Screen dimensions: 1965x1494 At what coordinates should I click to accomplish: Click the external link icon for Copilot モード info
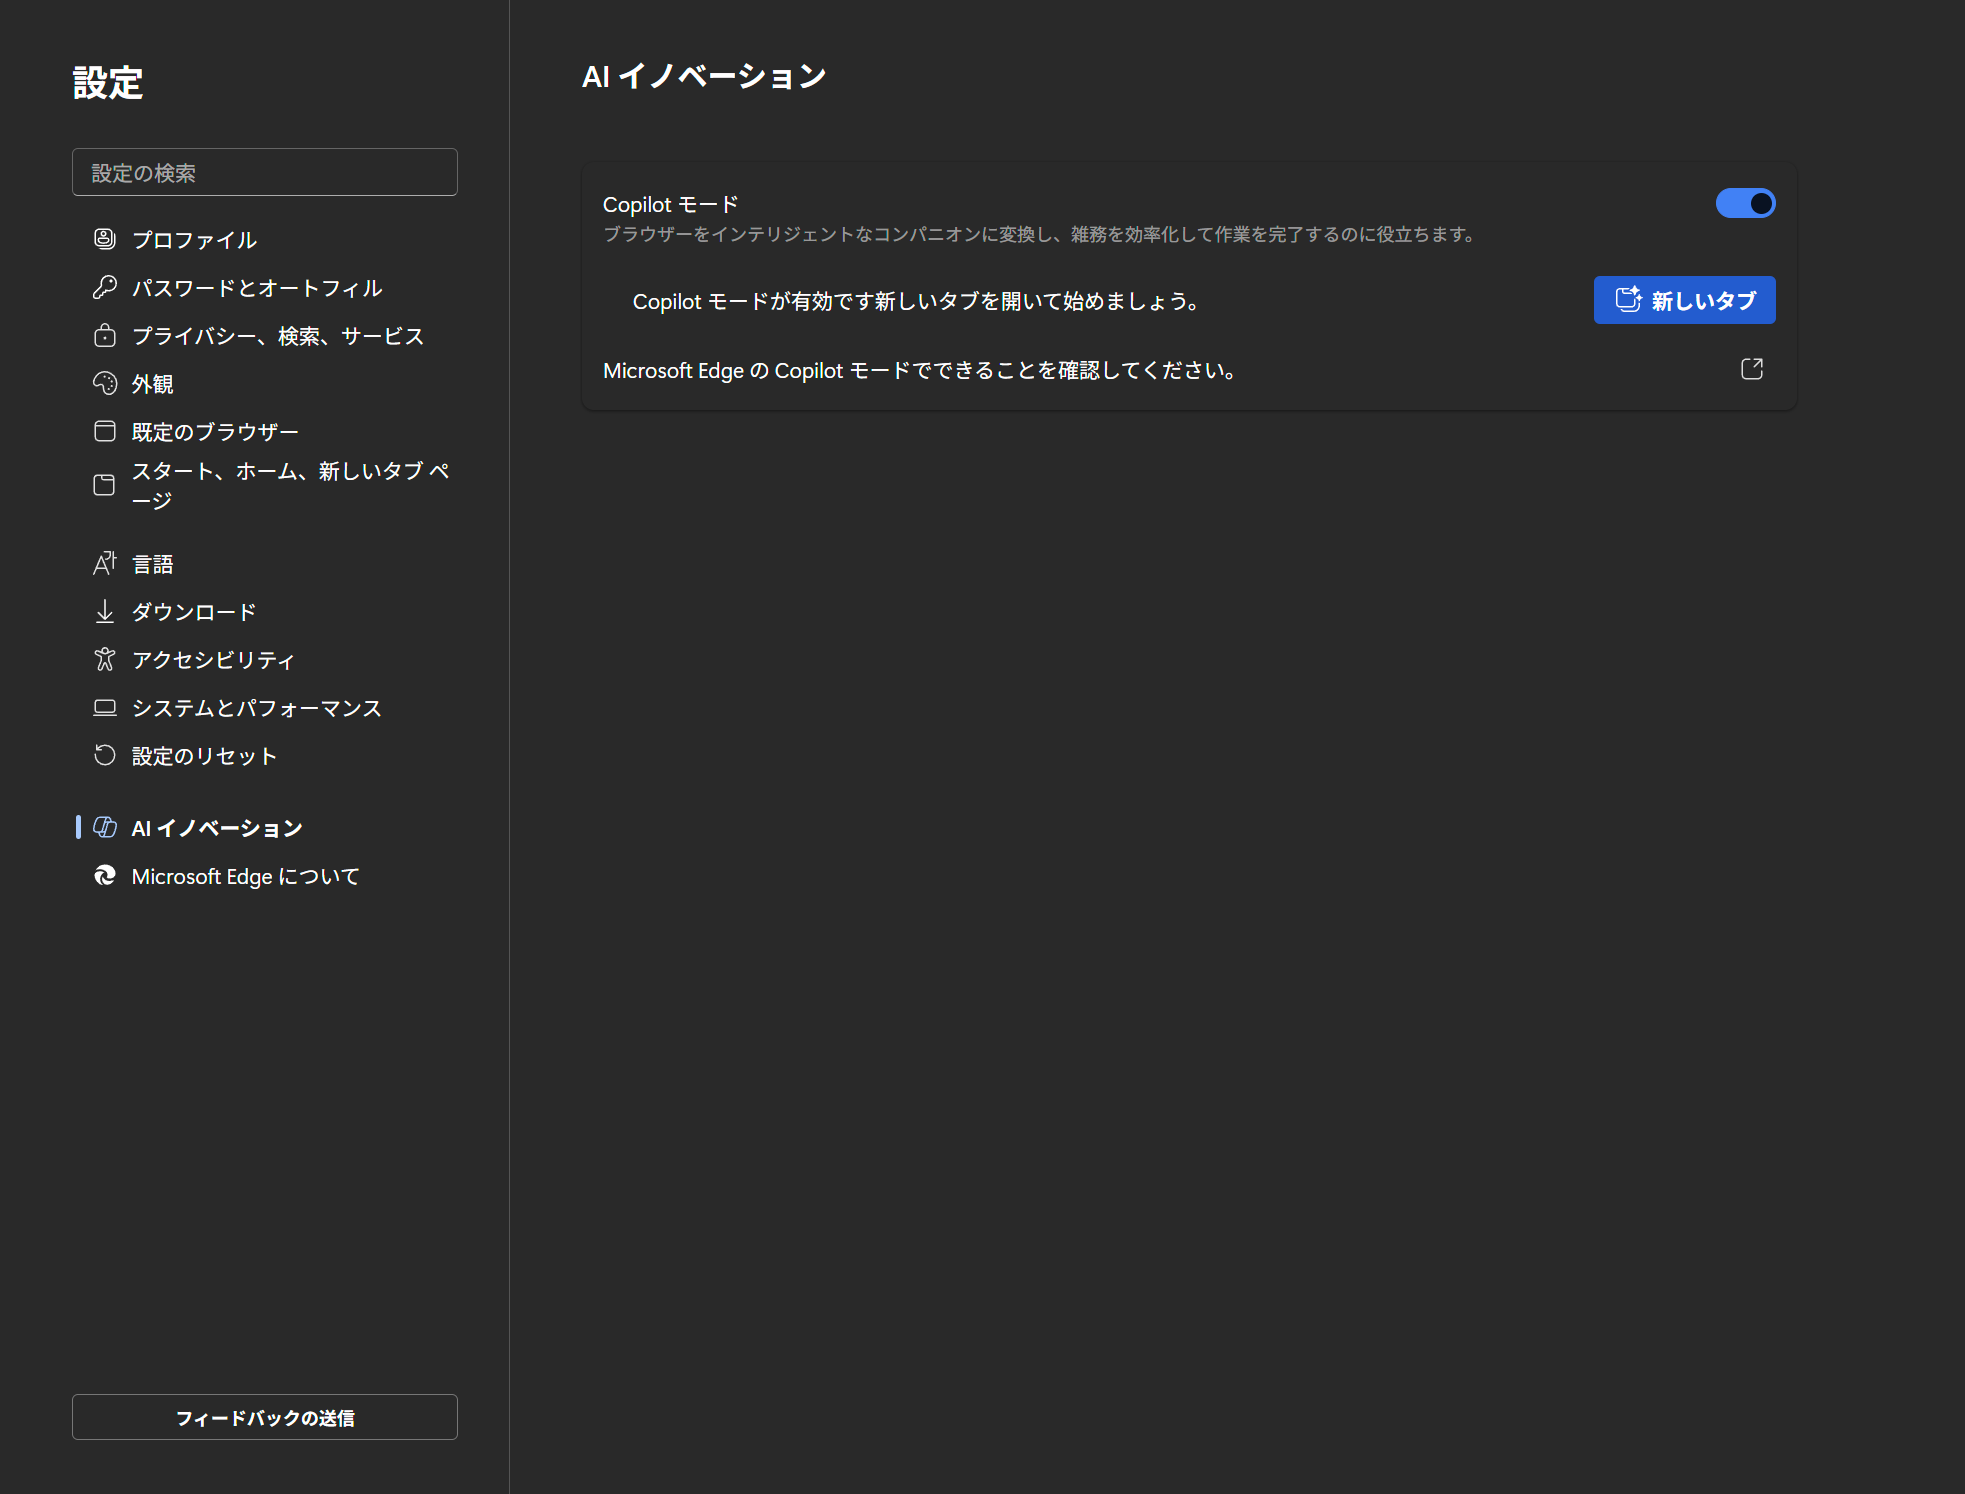1751,369
